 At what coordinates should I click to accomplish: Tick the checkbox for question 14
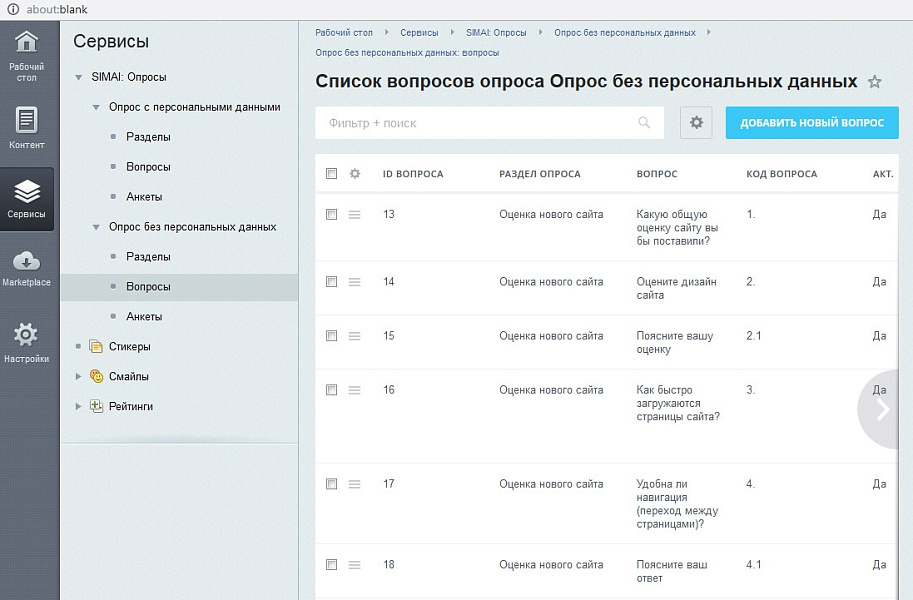[332, 282]
